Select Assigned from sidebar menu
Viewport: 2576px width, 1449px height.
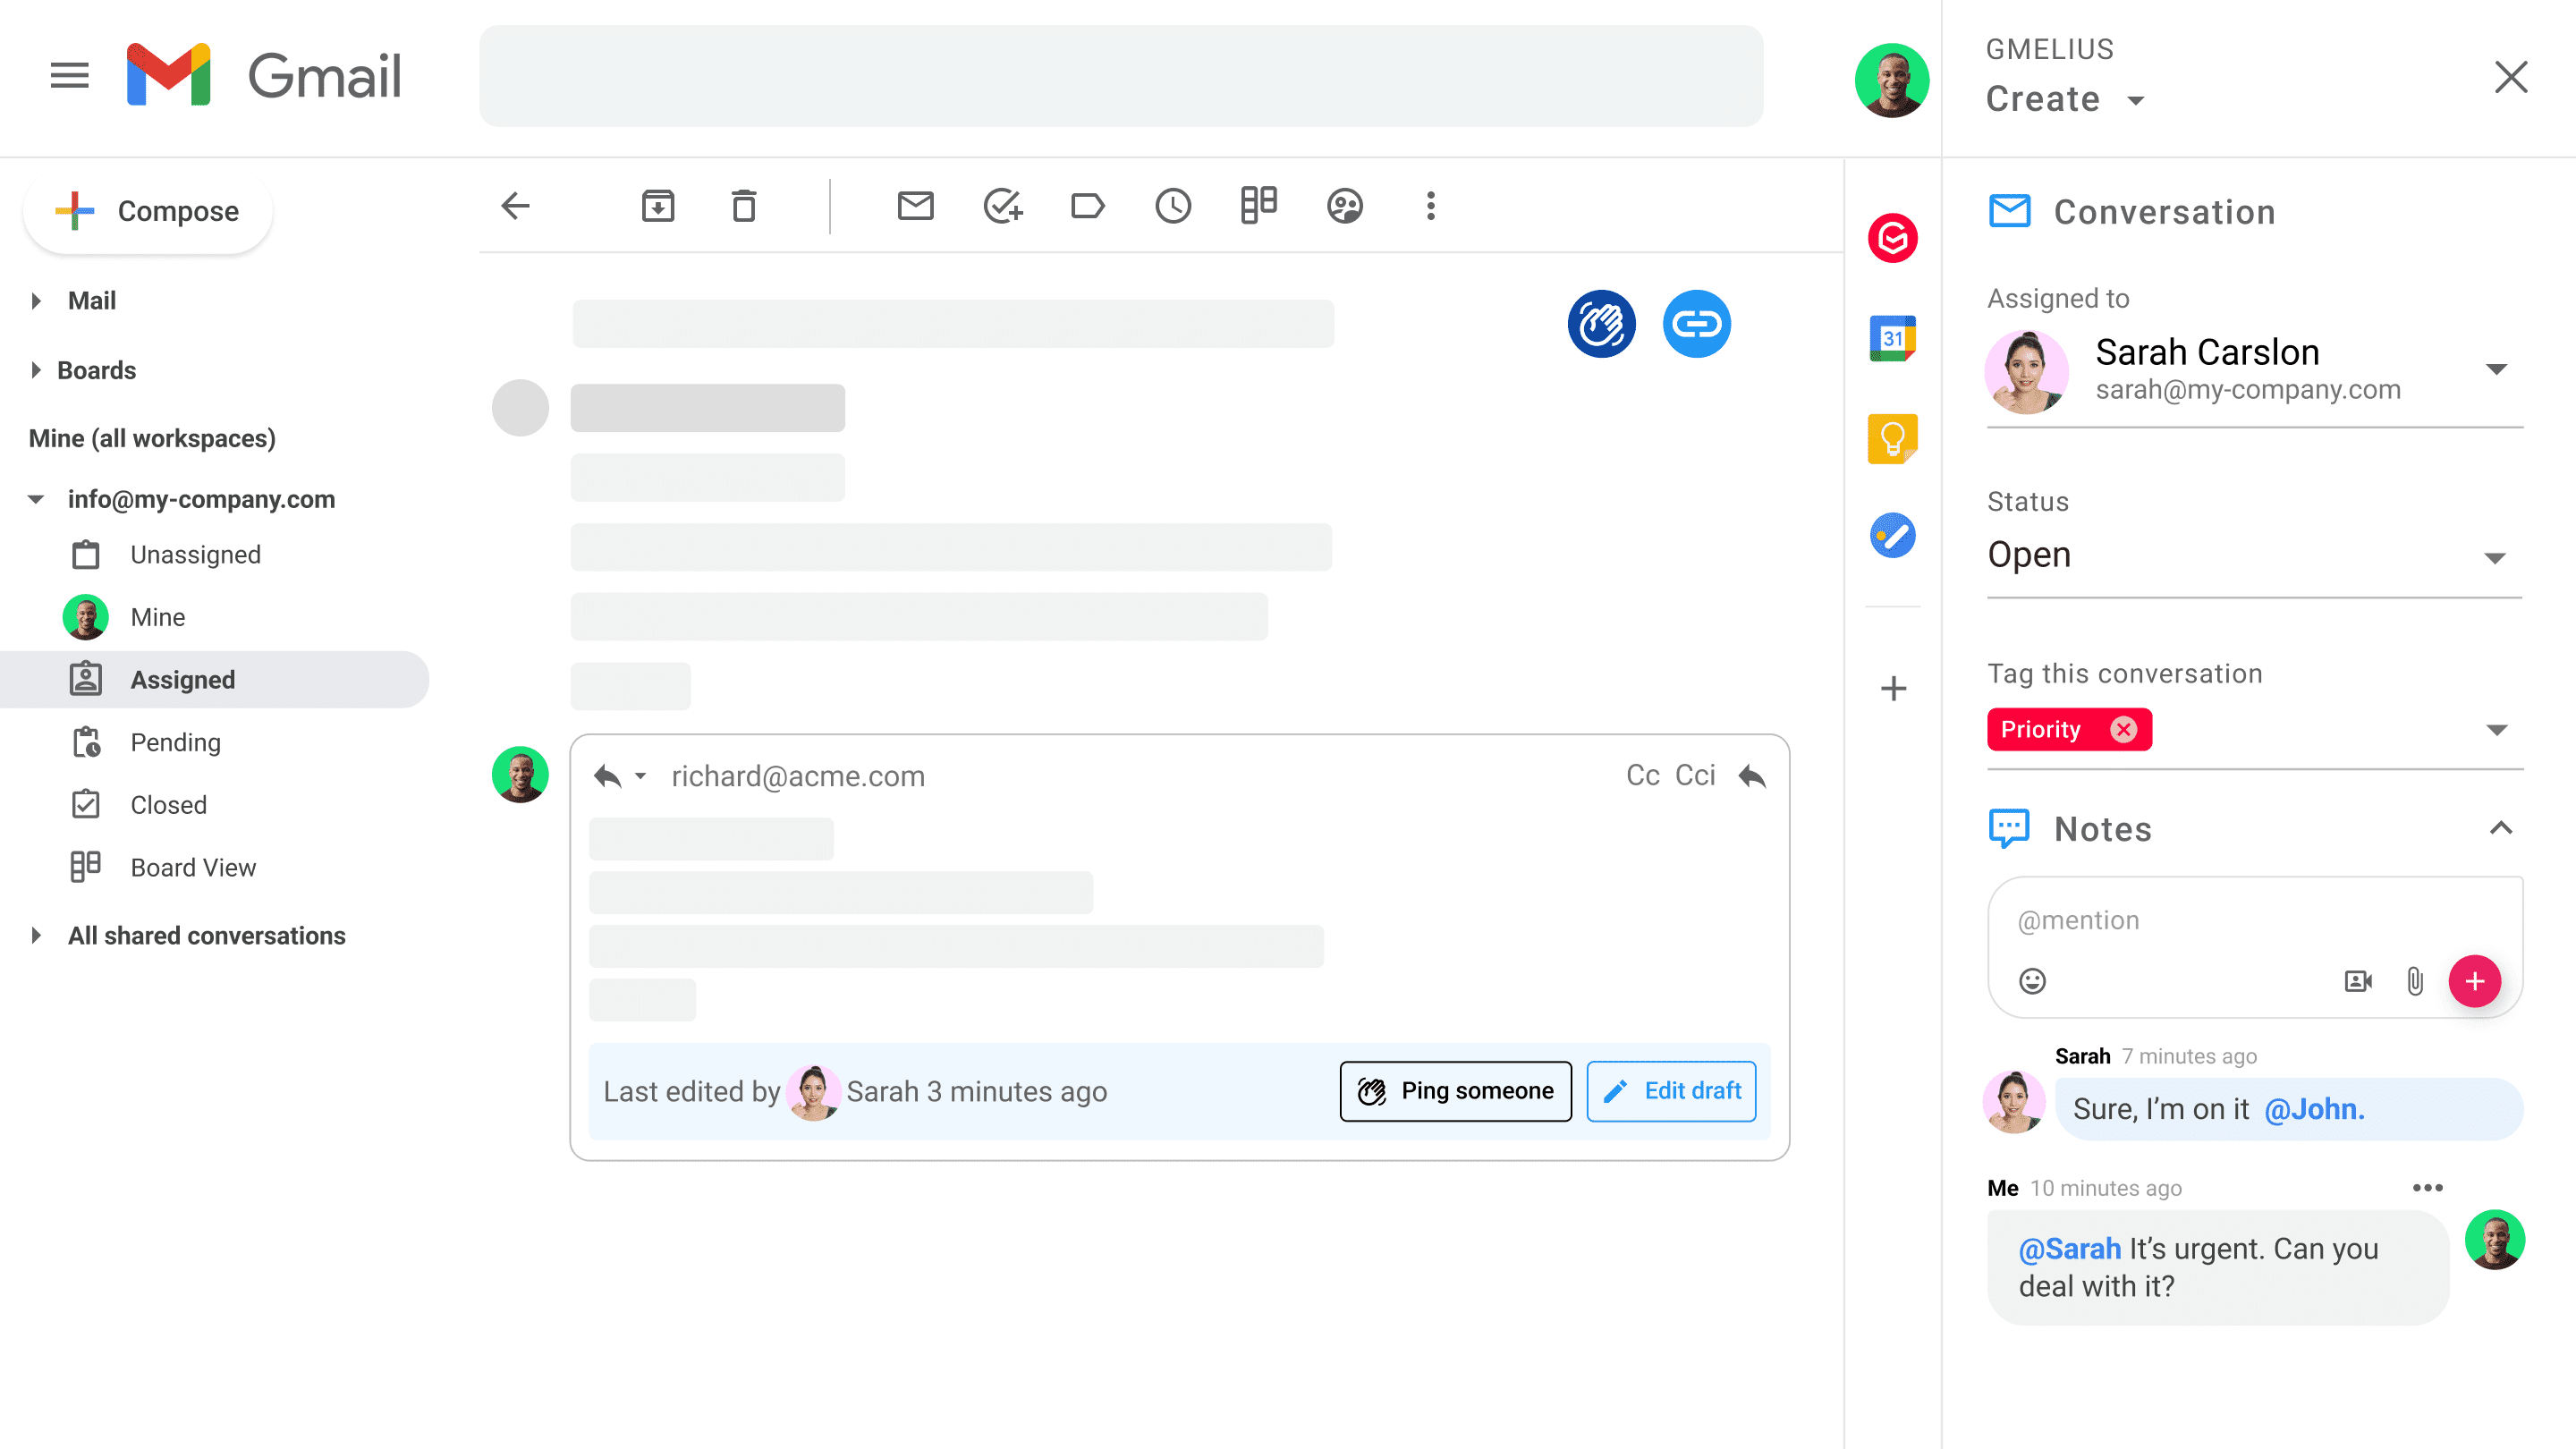[x=182, y=680]
